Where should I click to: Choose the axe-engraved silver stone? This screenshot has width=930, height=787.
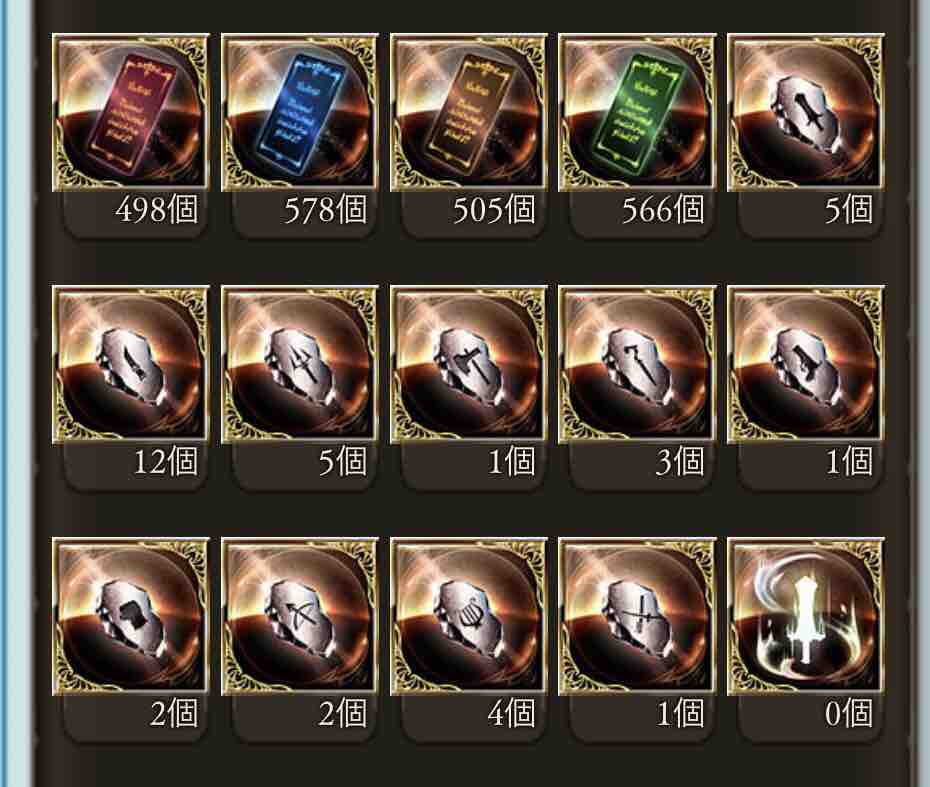469,365
